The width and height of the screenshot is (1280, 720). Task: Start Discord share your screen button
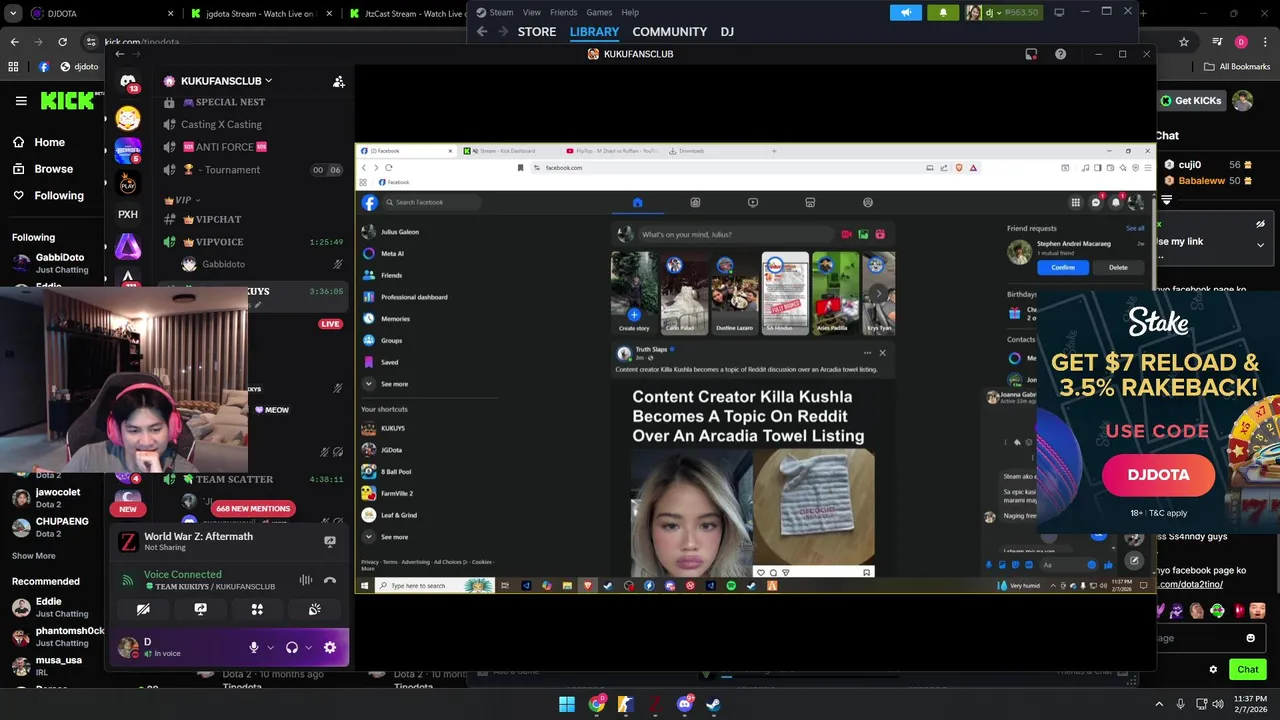point(200,609)
